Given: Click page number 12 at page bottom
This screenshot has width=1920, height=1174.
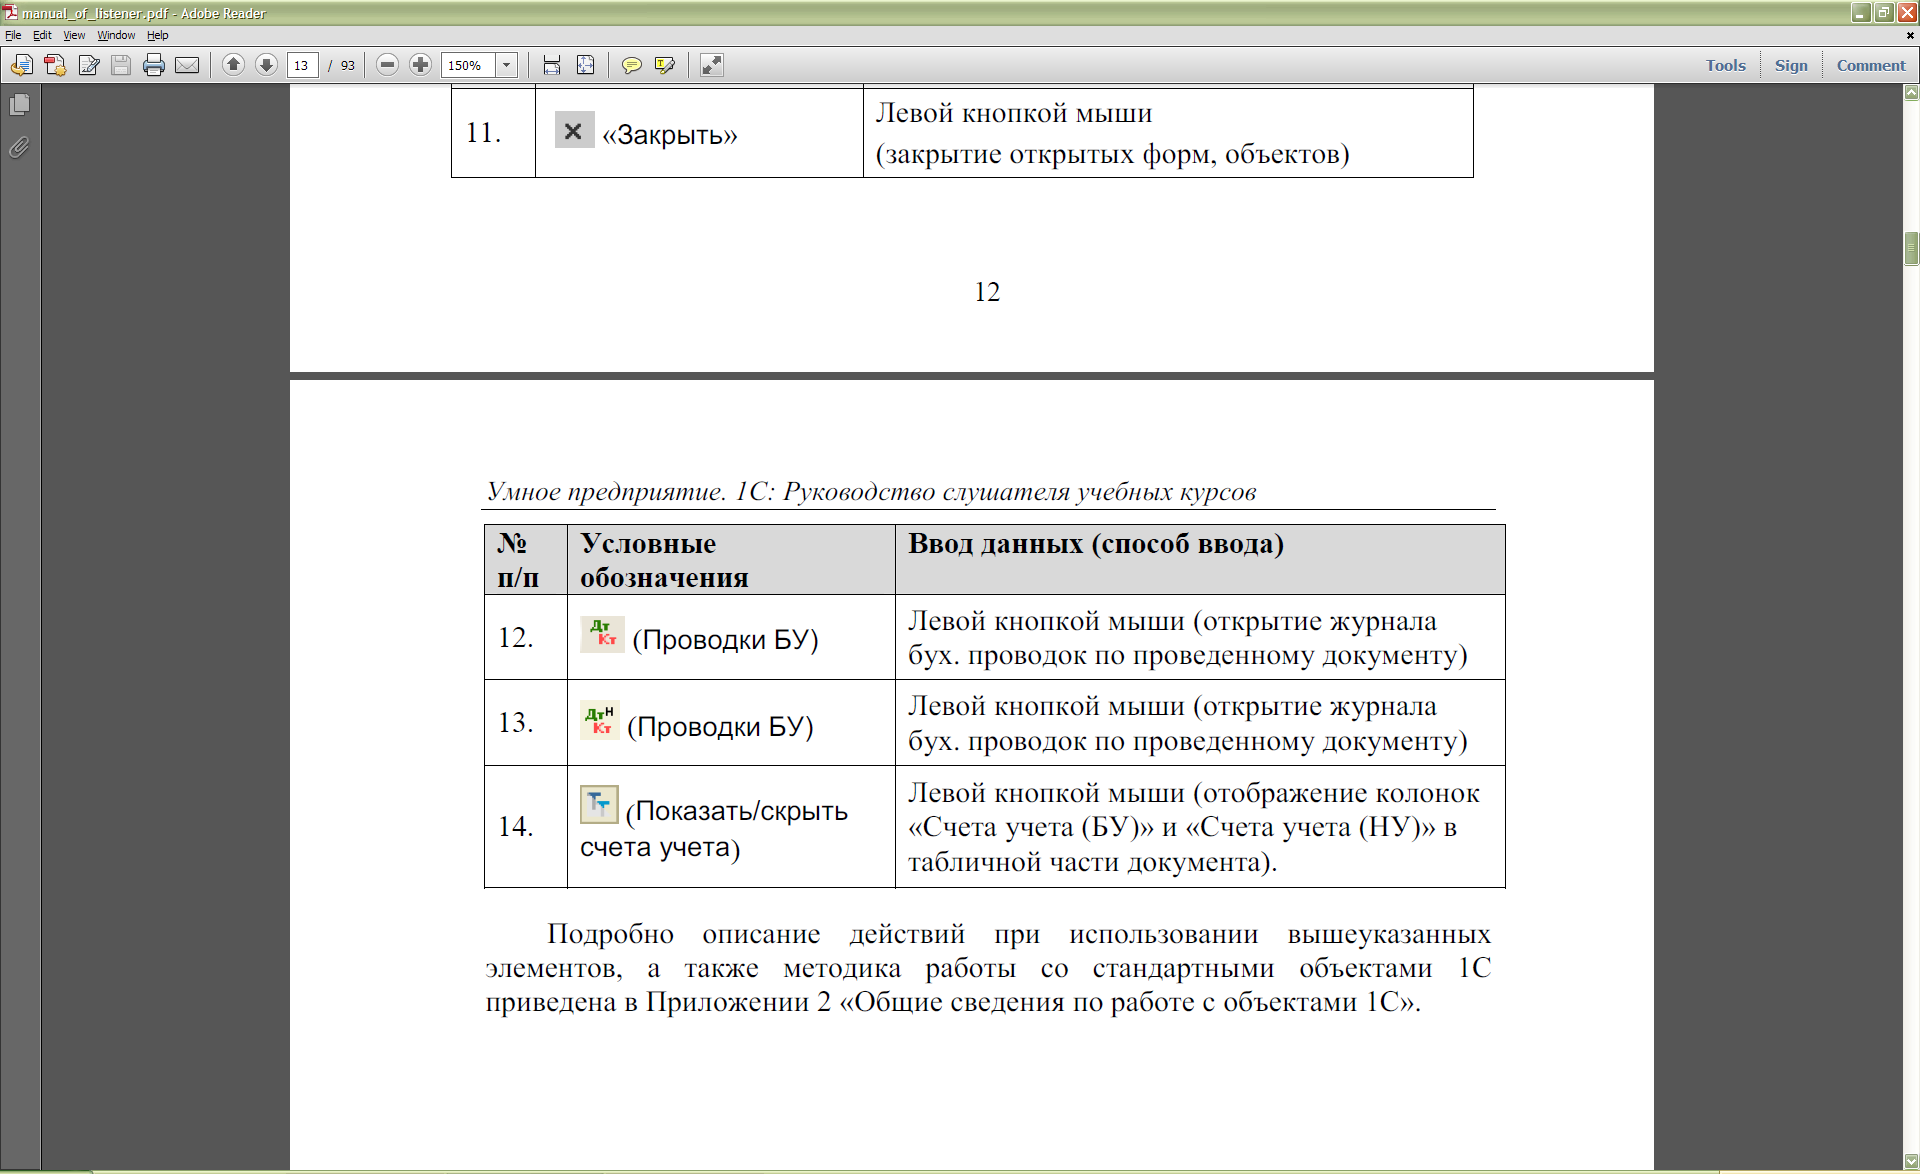Looking at the screenshot, I should 987,292.
